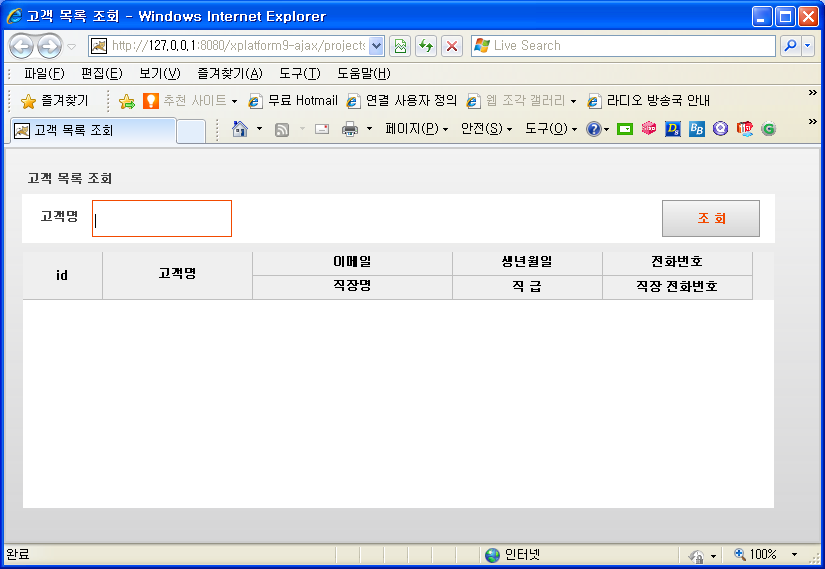This screenshot has width=825, height=569.
Task: Click the Stop loading red X icon
Action: pos(451,46)
